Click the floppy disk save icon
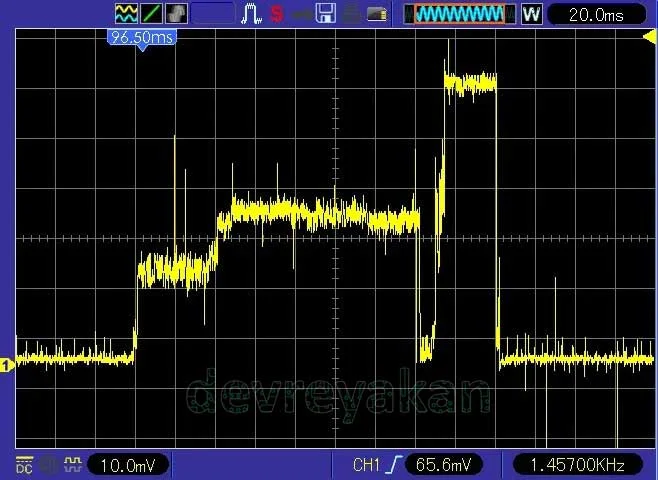The width and height of the screenshot is (658, 480). pos(326,13)
